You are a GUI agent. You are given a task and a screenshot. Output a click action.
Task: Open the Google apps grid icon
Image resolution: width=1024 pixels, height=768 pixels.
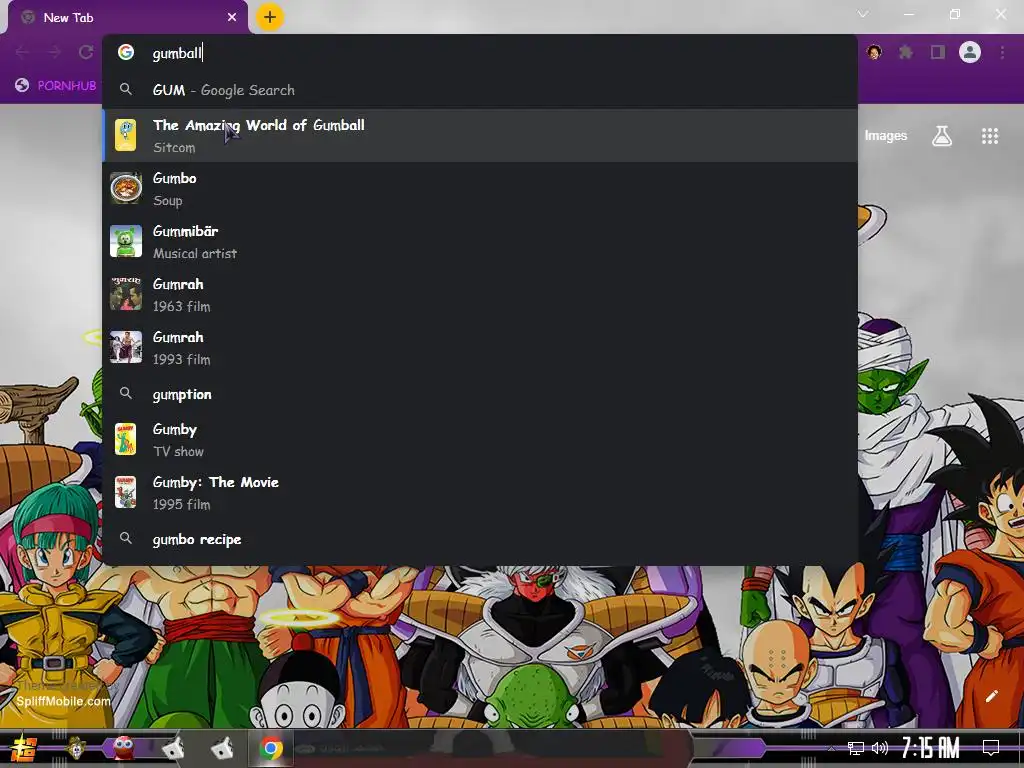(x=990, y=136)
